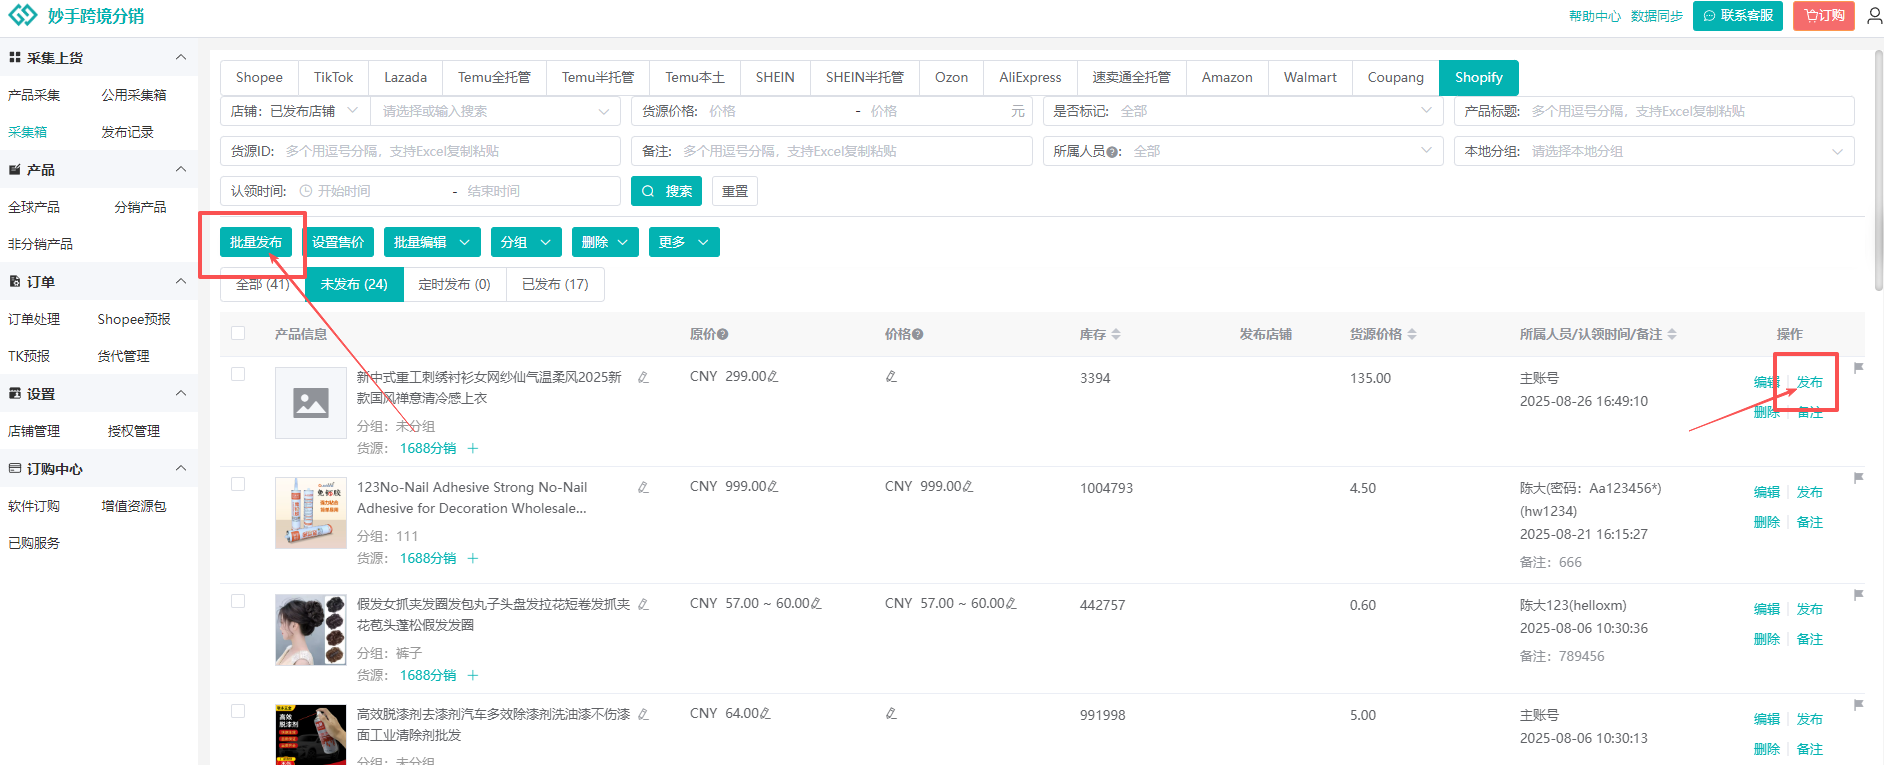Select checkbox for 123No-Nail Adhesive product
Screen dimensions: 1884x765
coord(238,484)
